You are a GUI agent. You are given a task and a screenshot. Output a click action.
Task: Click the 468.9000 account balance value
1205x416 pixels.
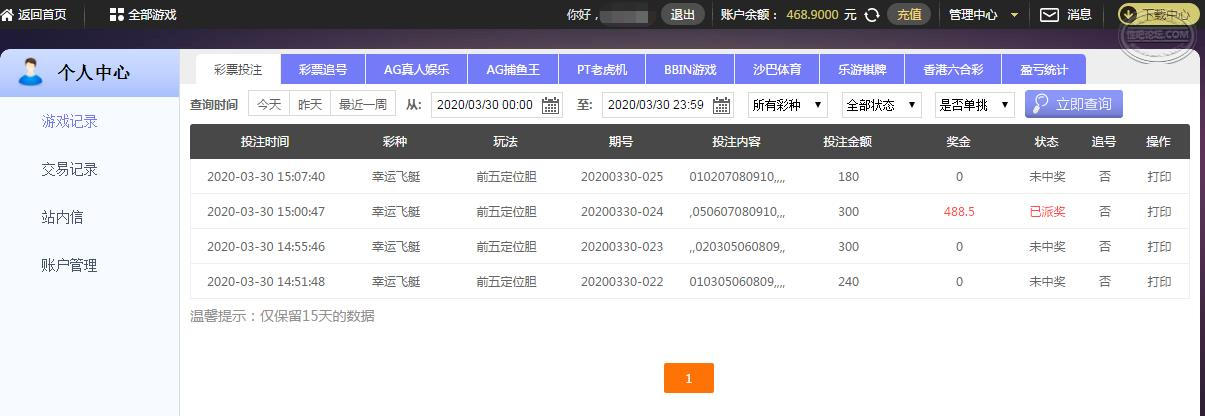(812, 15)
